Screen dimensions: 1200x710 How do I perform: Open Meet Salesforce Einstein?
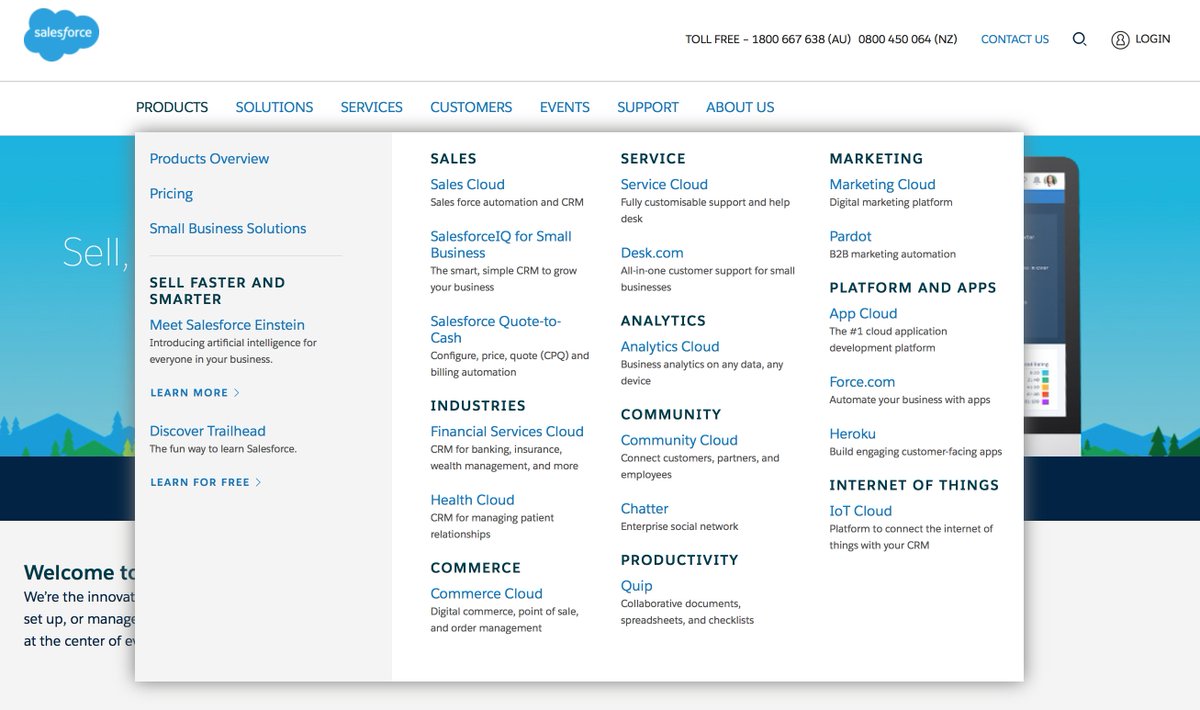tap(227, 325)
